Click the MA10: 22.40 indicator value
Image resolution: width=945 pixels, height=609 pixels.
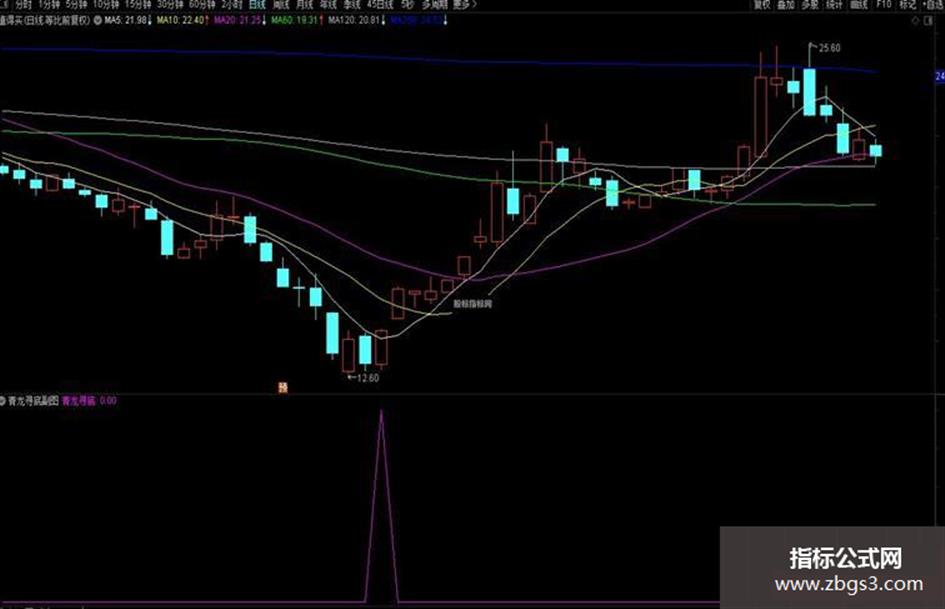(183, 21)
